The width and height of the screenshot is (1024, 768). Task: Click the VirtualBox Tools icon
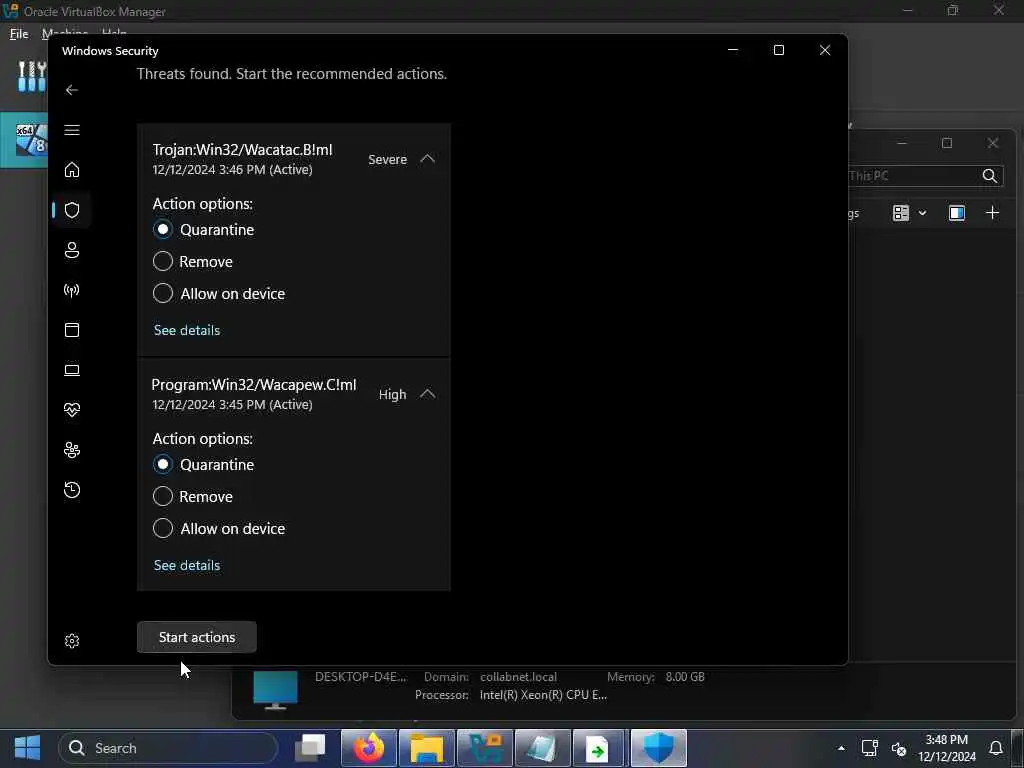tap(31, 76)
